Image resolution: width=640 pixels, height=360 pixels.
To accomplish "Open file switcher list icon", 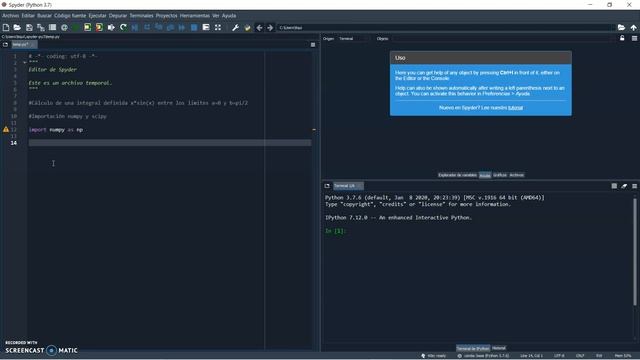I will pos(52,27).
